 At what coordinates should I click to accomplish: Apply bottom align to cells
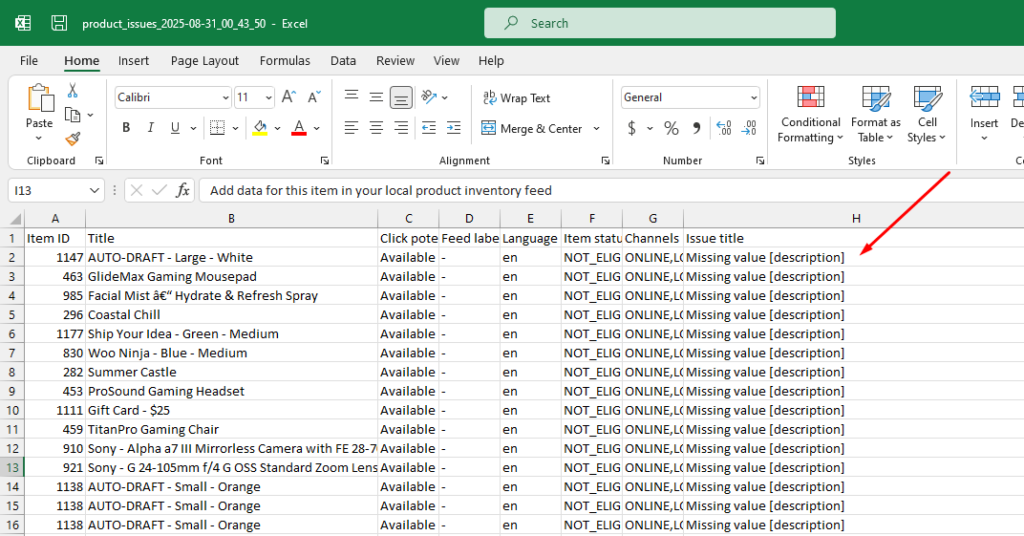point(401,97)
